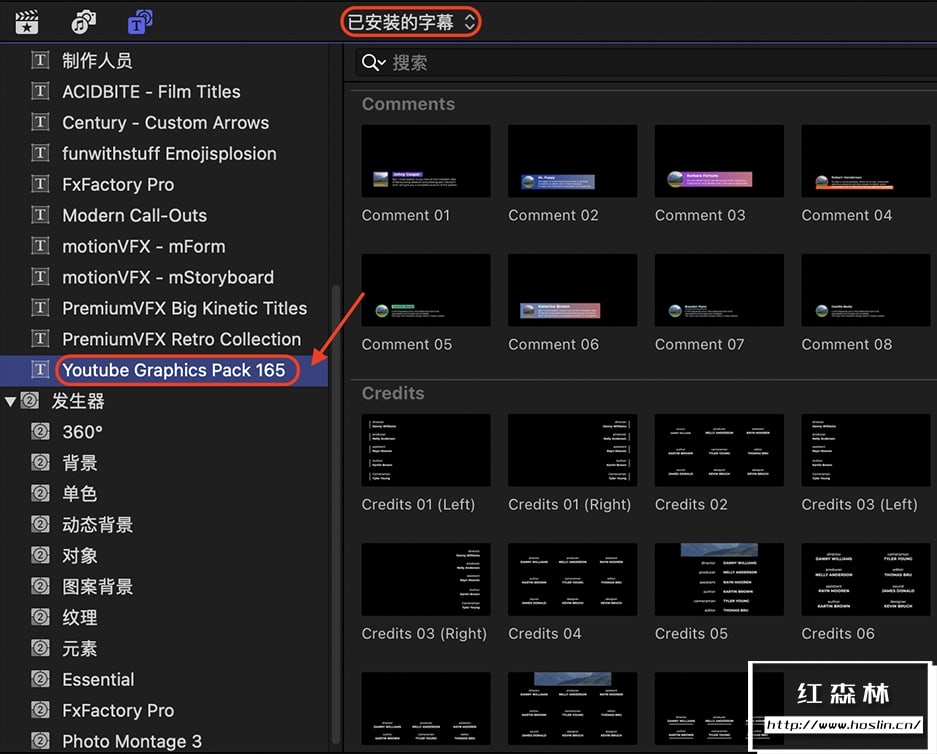
Task: Select motionVFX - mStoryboard category
Action: [x=168, y=277]
